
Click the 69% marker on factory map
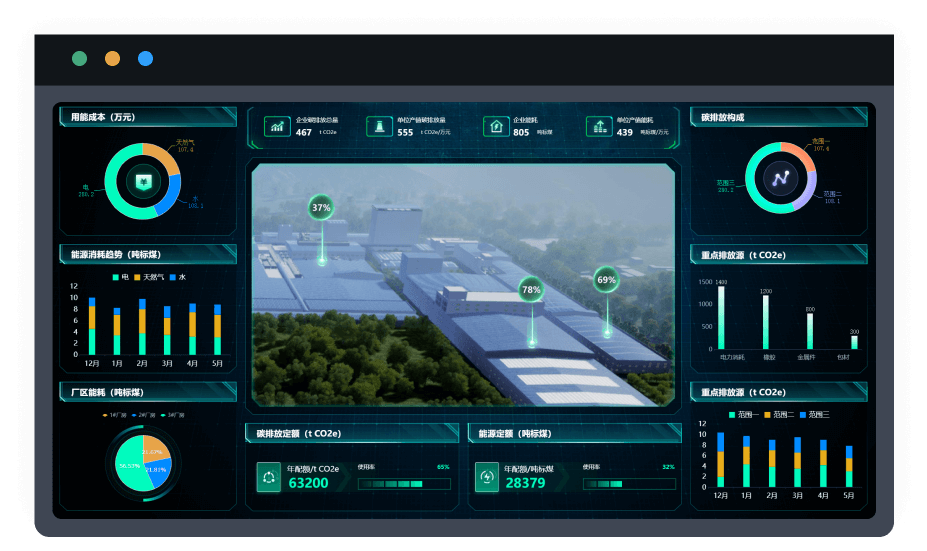(606, 280)
